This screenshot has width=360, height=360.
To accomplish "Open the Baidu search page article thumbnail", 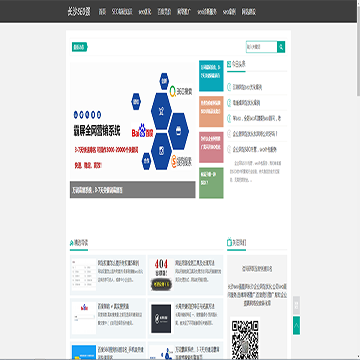I will (x=84, y=318).
